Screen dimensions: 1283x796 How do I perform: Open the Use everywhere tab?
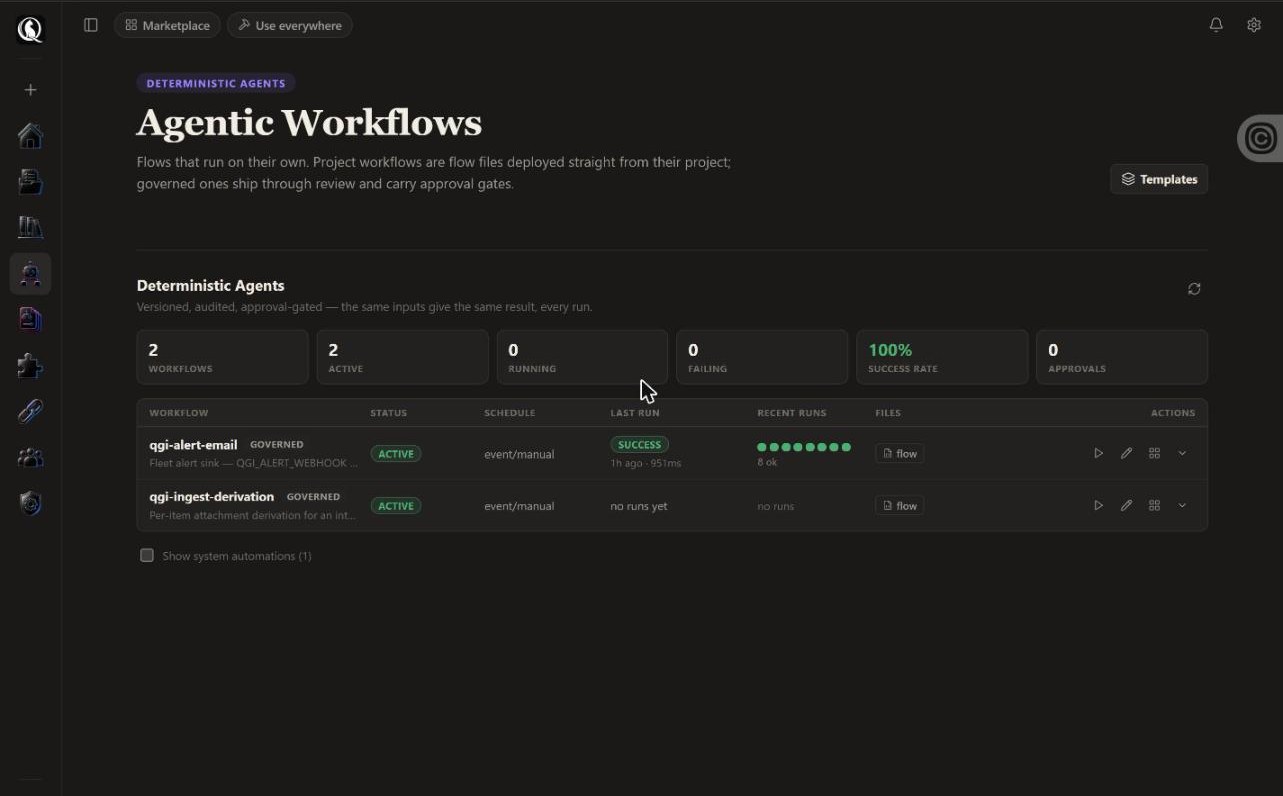click(290, 25)
